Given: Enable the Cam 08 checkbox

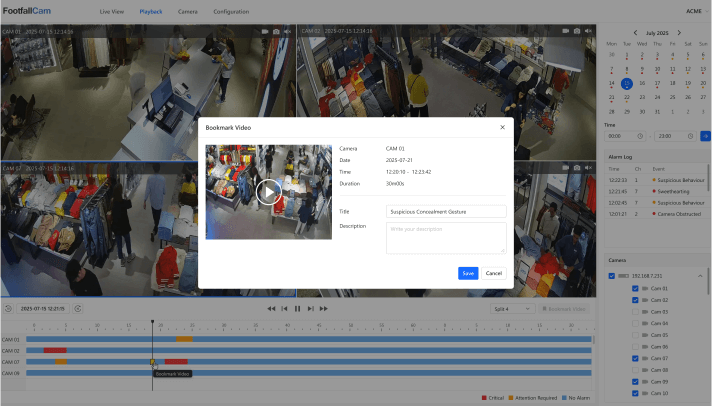Looking at the screenshot, I should click(x=635, y=370).
